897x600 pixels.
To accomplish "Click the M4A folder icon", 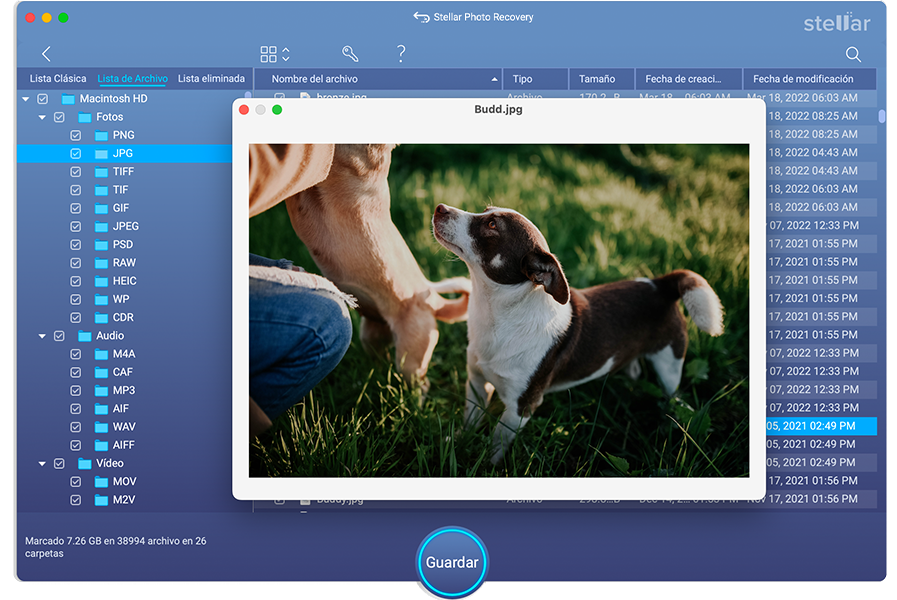I will click(x=101, y=354).
